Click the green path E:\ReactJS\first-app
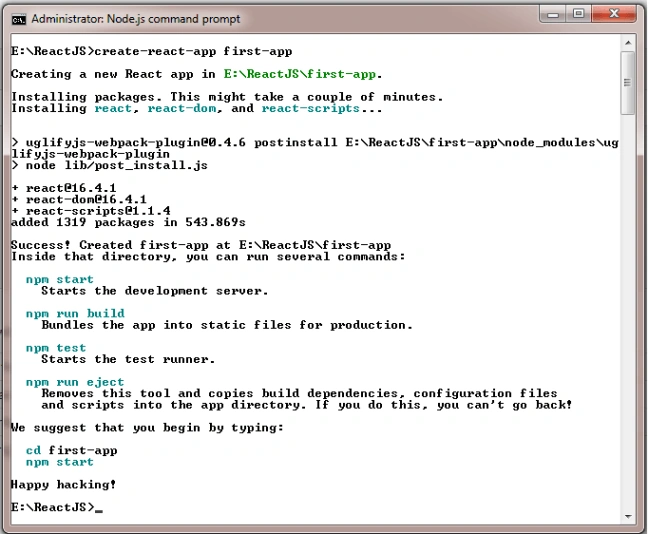This screenshot has width=650, height=534. click(300, 74)
